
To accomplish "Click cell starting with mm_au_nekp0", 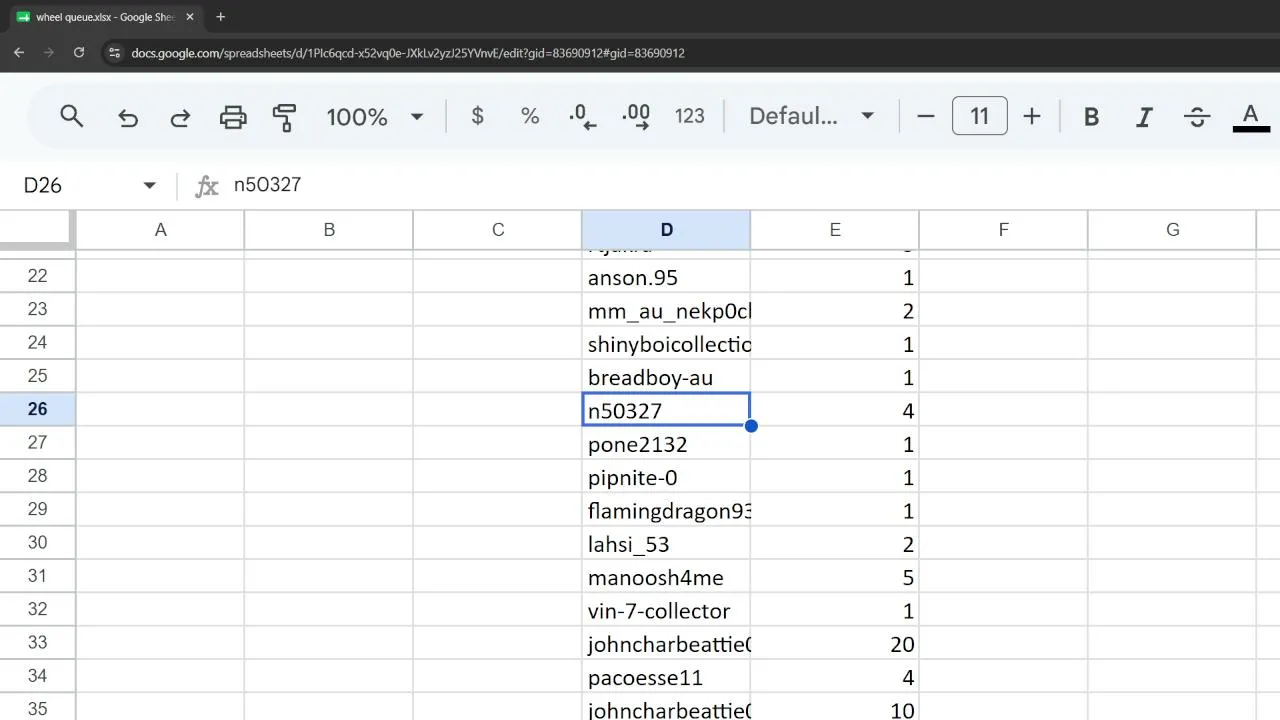I will point(666,310).
